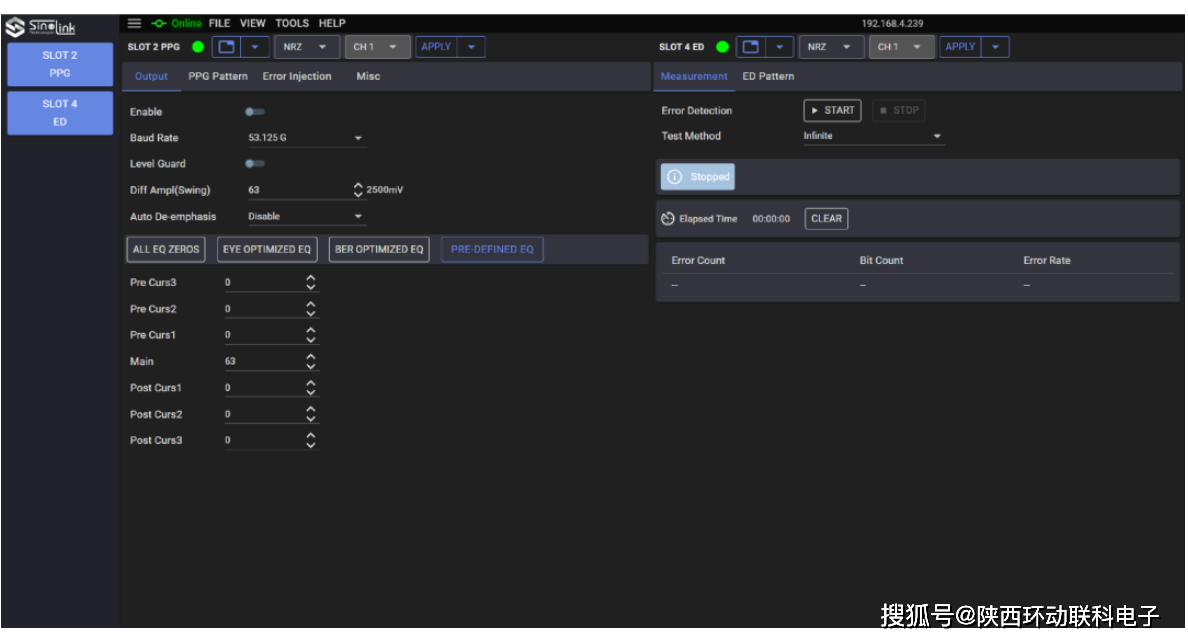Start error detection with START button
Screen dimensions: 1188x642
(832, 111)
